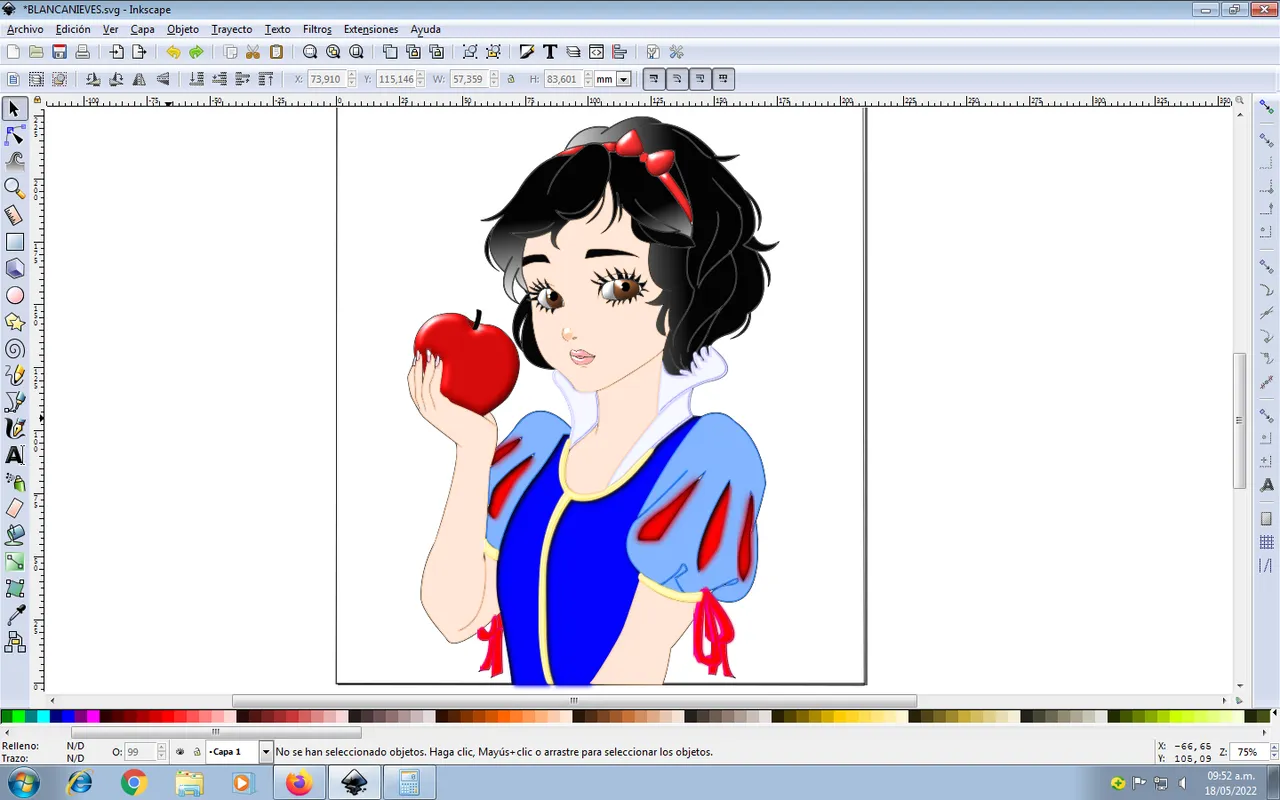The height and width of the screenshot is (800, 1280).
Task: Open the Trayecto menu
Action: (x=231, y=29)
